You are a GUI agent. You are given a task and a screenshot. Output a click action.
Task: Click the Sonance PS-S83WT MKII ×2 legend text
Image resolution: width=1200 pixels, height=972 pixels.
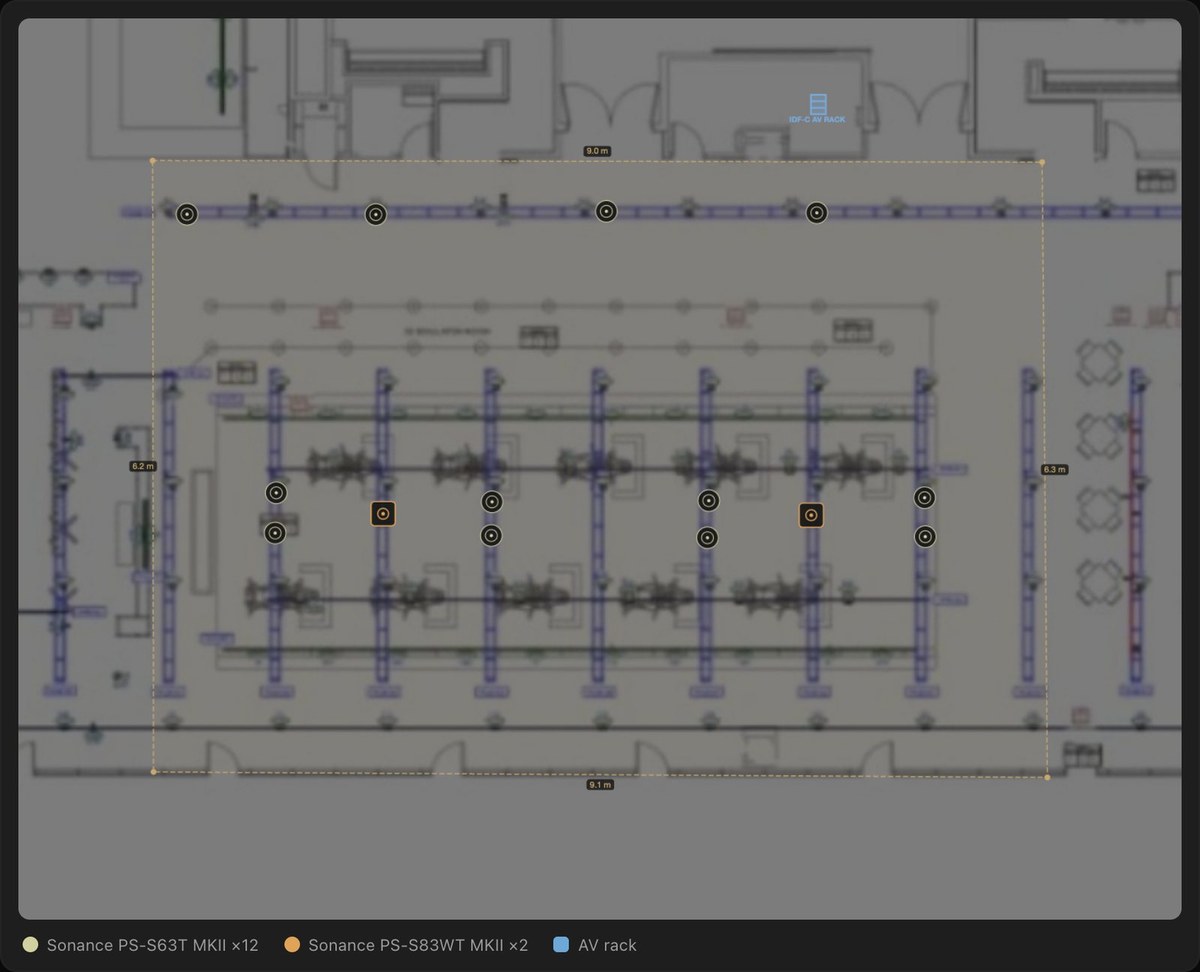point(418,945)
